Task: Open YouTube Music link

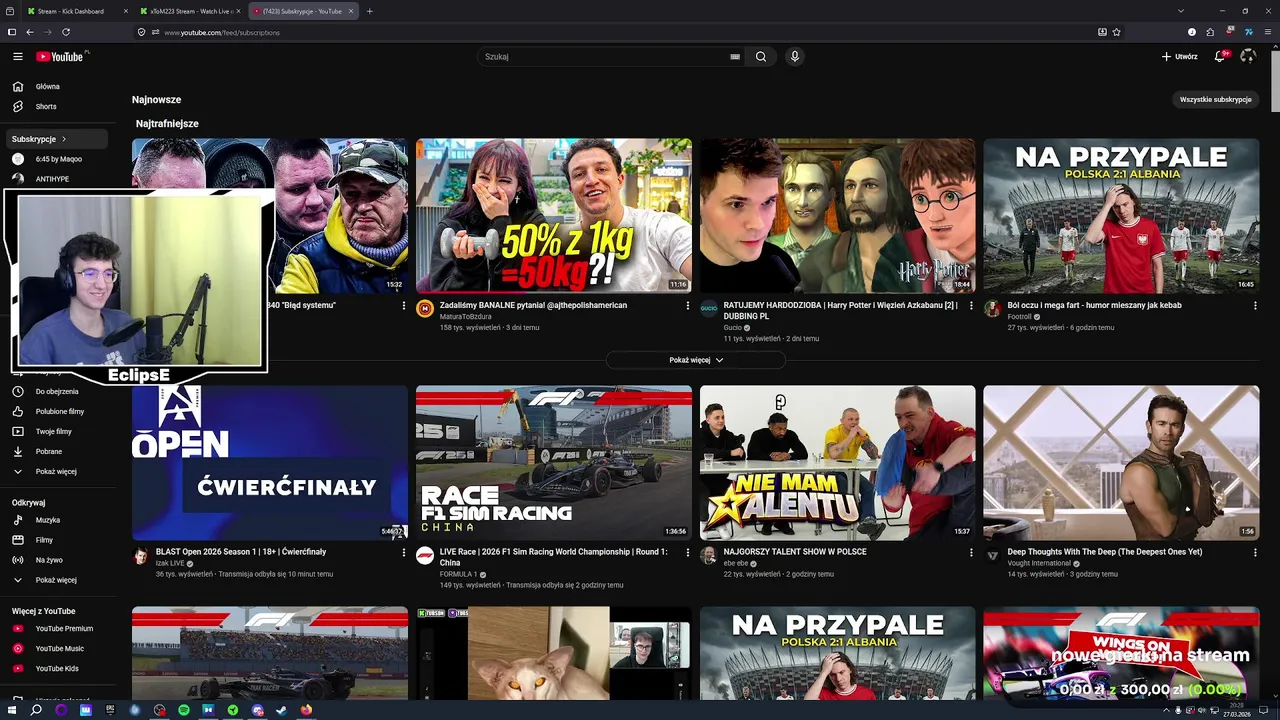Action: [x=58, y=649]
